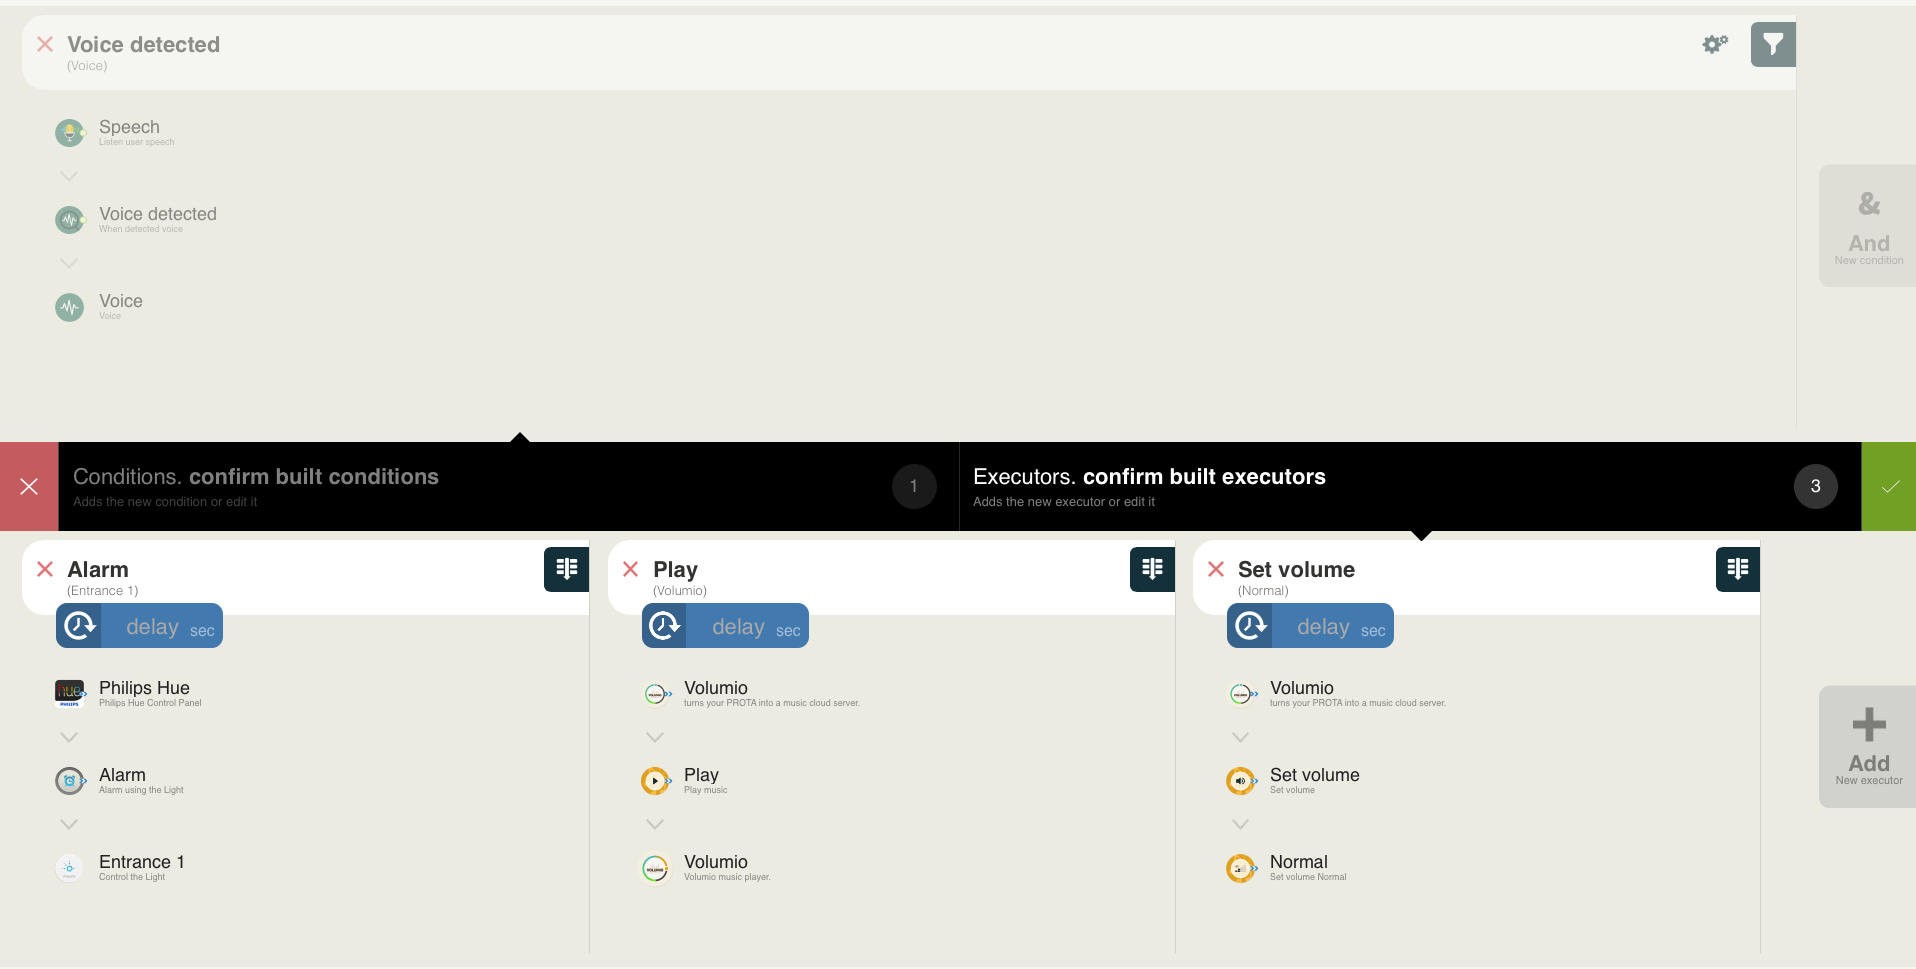Add a new executor
The image size is (1916, 969).
pyautogui.click(x=1868, y=746)
